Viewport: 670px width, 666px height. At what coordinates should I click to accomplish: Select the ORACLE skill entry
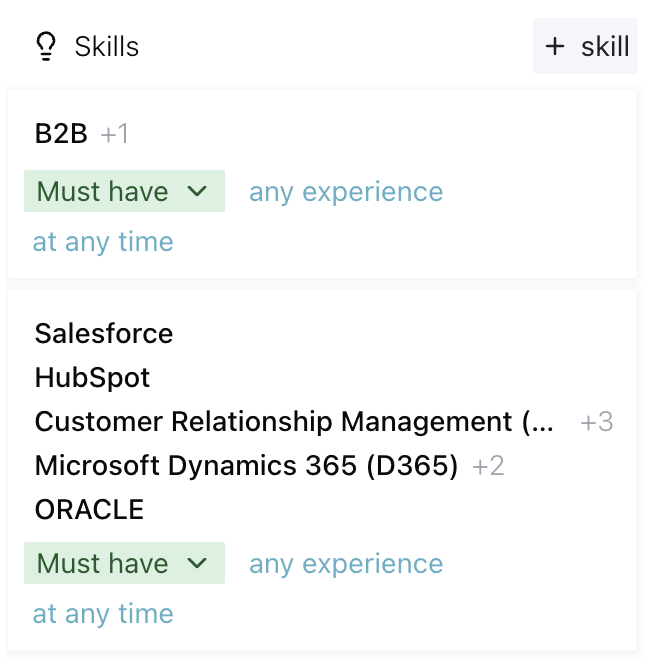coord(89,510)
